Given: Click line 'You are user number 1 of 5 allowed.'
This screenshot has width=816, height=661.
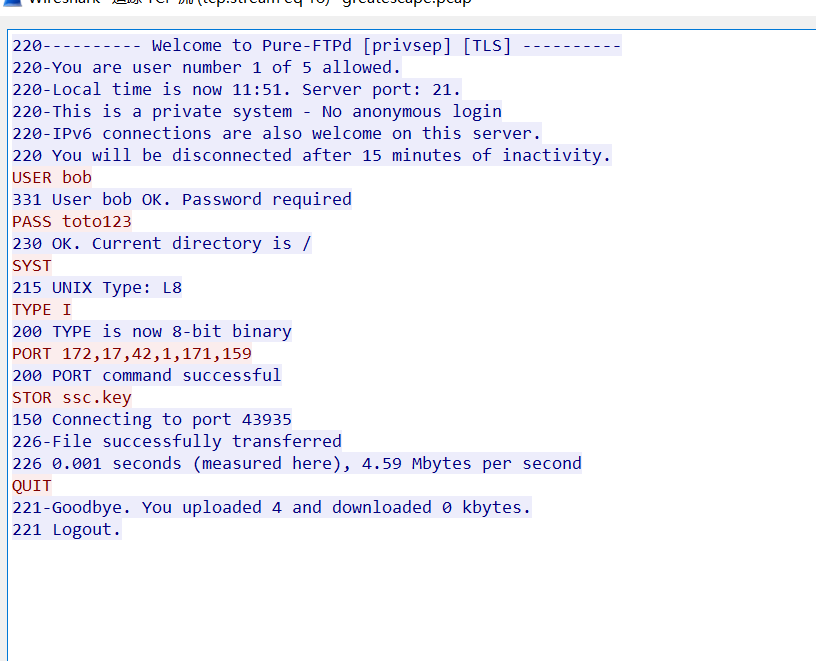Looking at the screenshot, I should click(207, 67).
